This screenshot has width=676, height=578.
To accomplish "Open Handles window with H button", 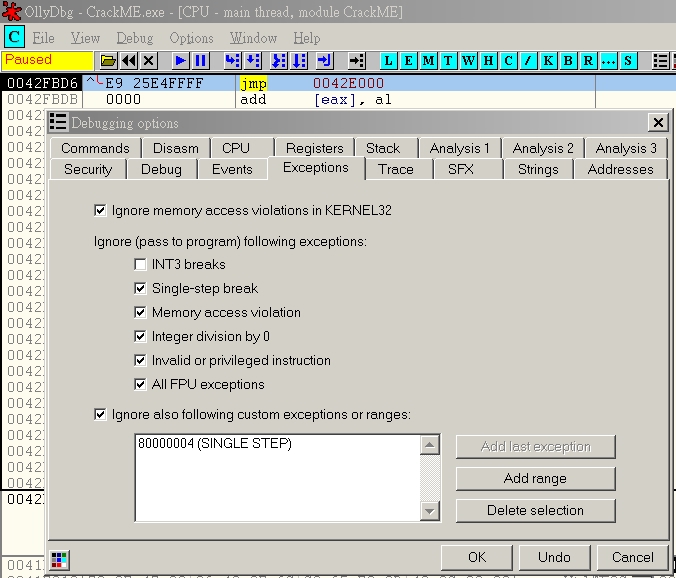I will pos(488,60).
